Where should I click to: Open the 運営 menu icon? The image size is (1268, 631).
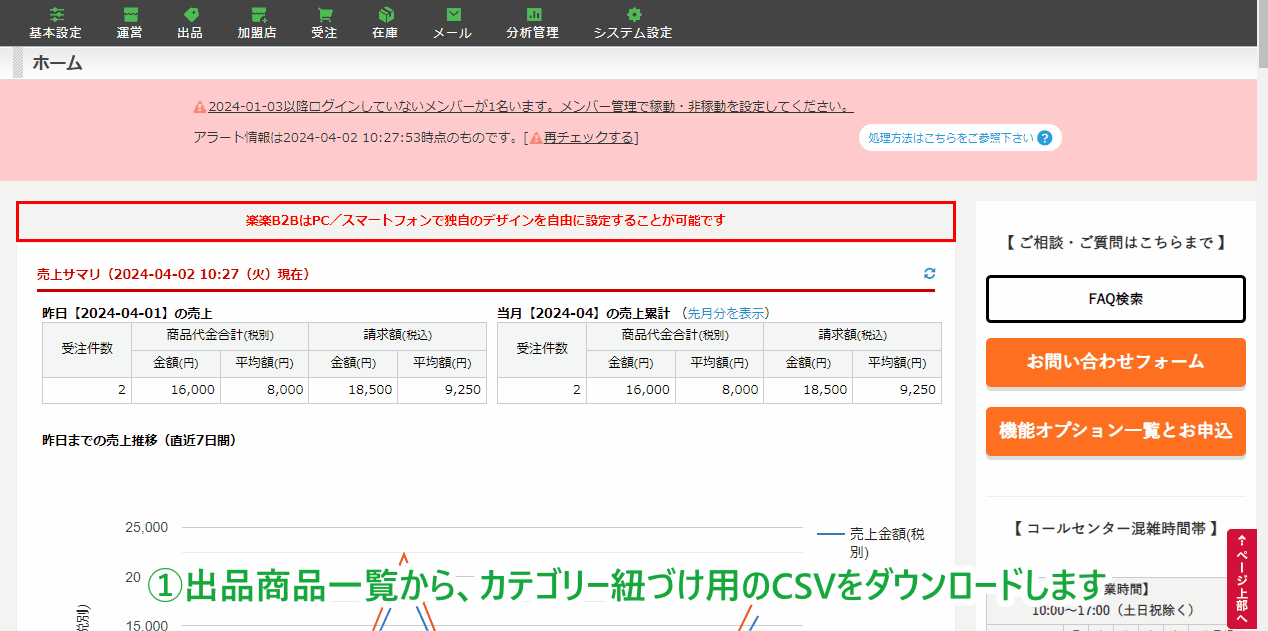click(x=129, y=15)
